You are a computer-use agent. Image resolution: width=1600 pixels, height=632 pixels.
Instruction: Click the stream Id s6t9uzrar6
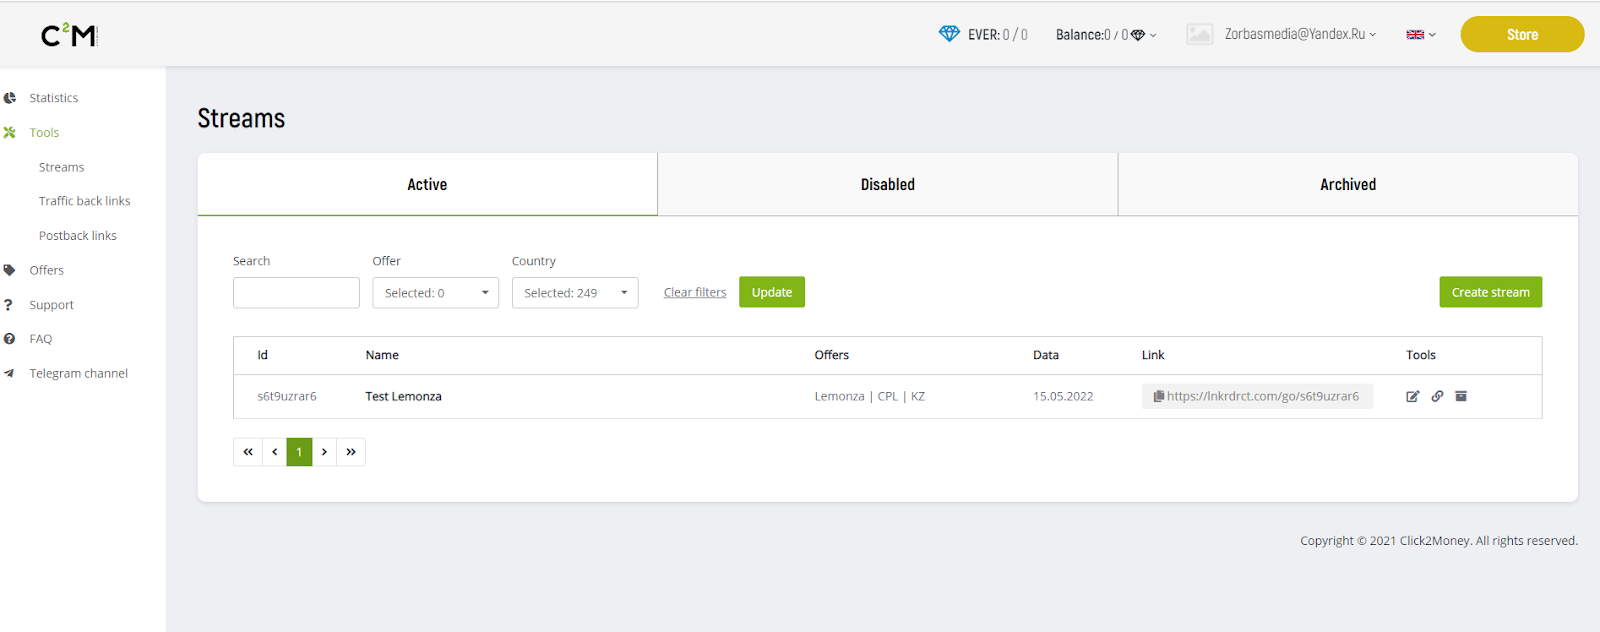pos(287,397)
